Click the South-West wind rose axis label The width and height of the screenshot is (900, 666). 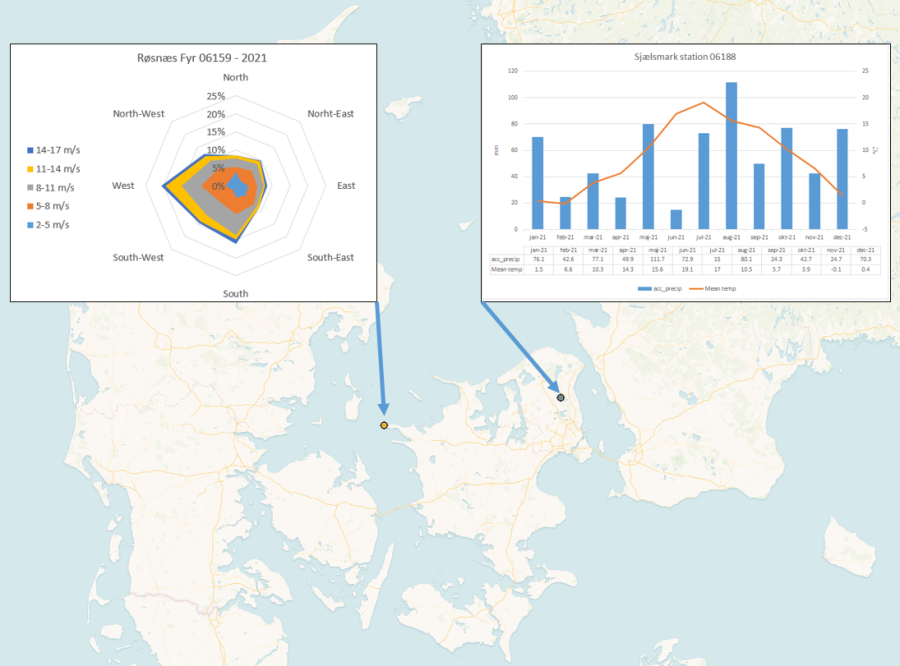(138, 258)
